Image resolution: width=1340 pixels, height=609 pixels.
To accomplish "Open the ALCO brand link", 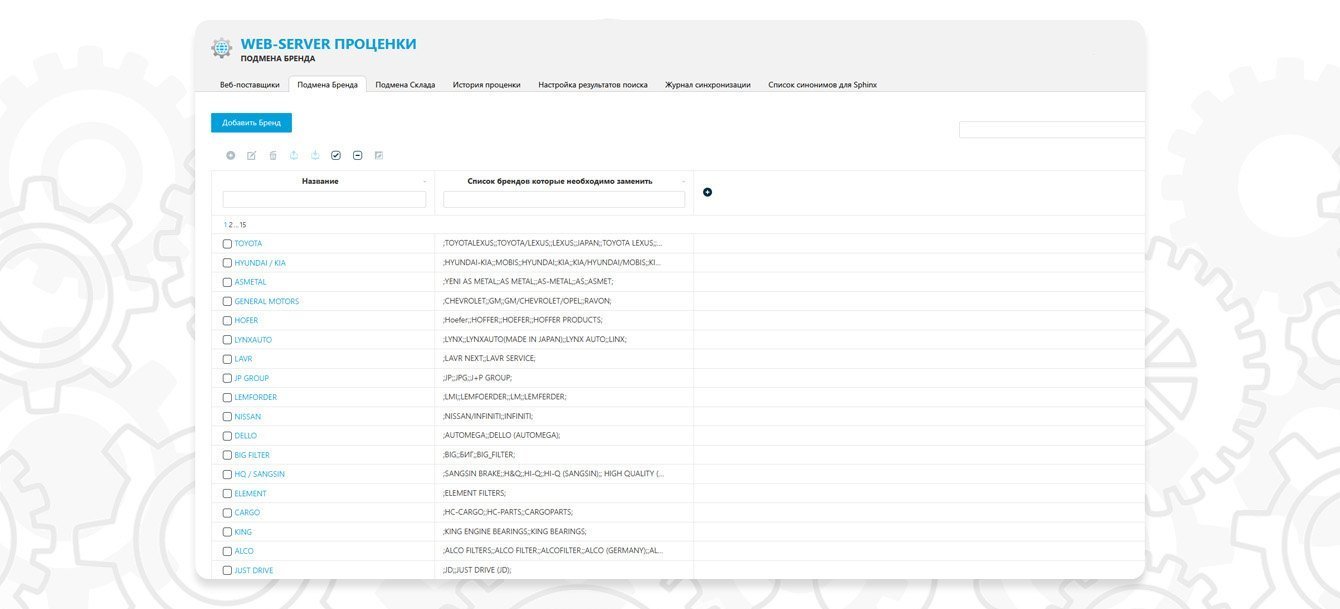I will [x=244, y=551].
